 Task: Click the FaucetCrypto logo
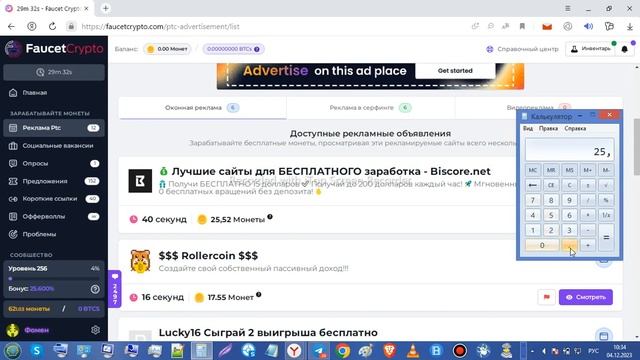pyautogui.click(x=54, y=49)
